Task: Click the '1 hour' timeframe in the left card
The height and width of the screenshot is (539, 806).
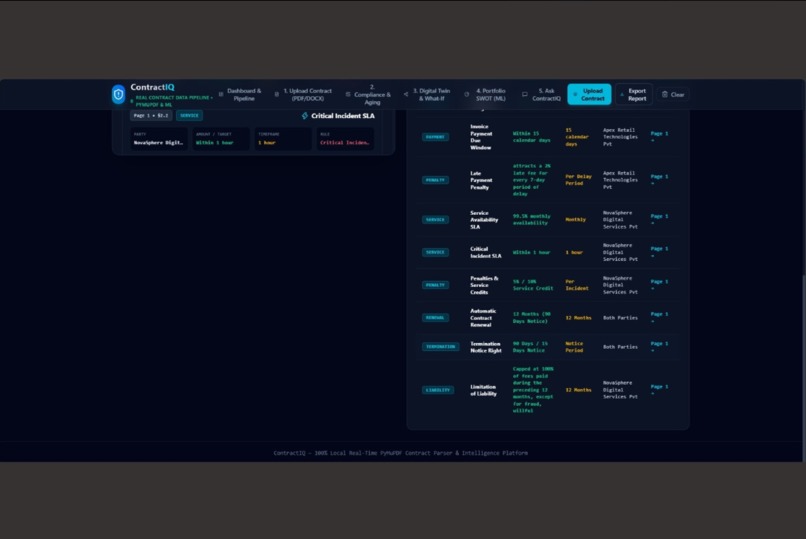Action: 267,143
